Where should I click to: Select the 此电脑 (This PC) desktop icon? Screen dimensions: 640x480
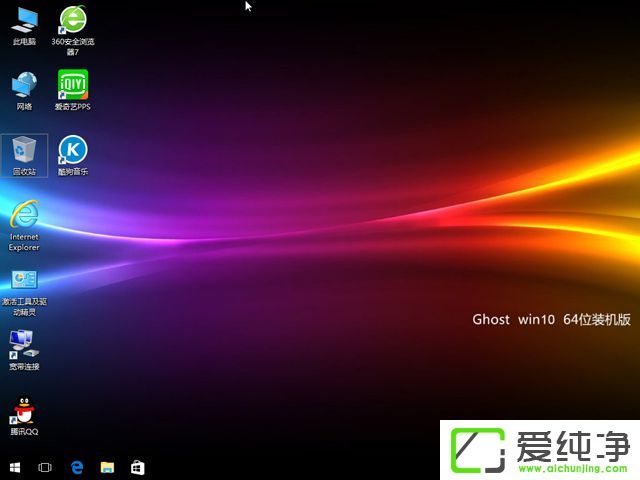[24, 20]
